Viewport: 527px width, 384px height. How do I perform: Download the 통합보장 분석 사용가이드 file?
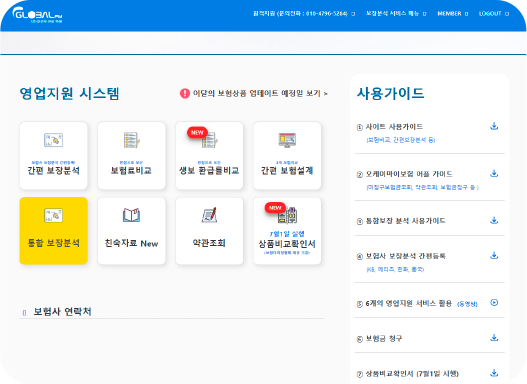pos(494,220)
